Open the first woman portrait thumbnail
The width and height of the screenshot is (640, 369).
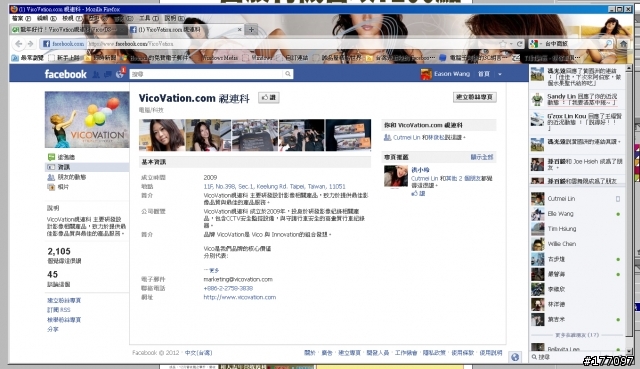(162, 135)
